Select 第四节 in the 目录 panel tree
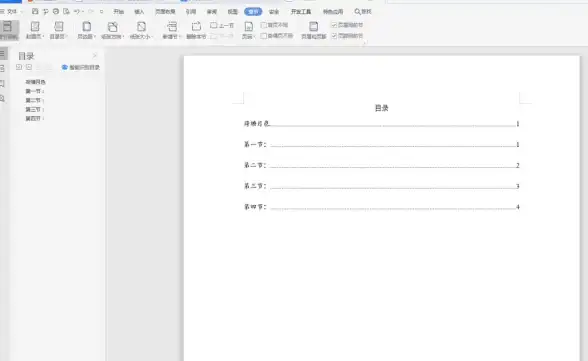588x361 pixels. point(34,118)
